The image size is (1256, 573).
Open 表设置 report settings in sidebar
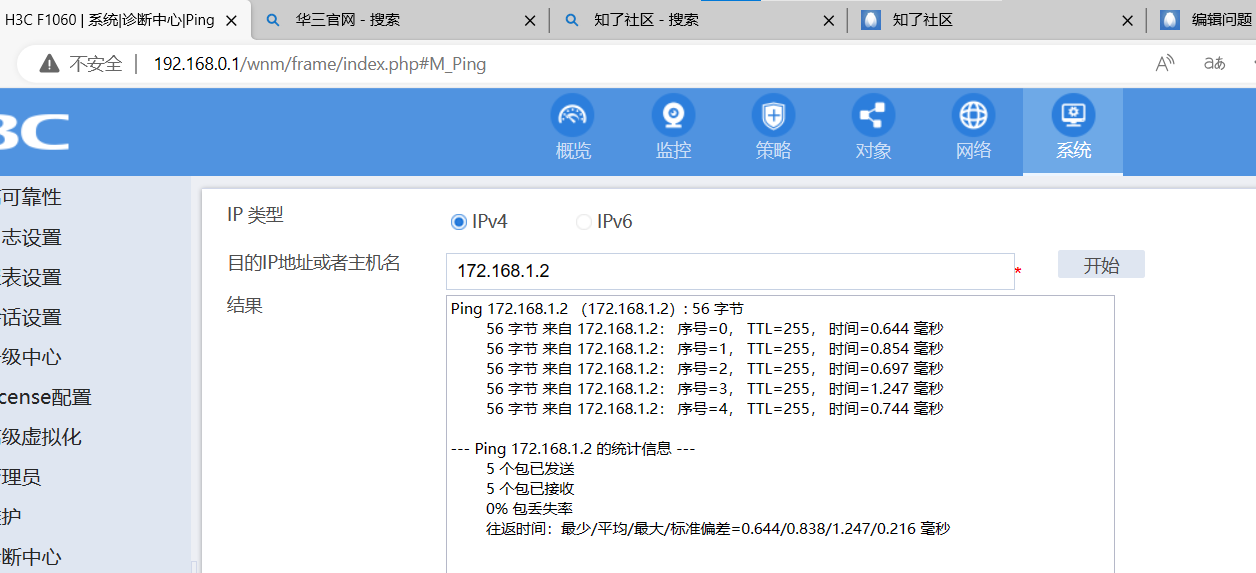point(31,277)
